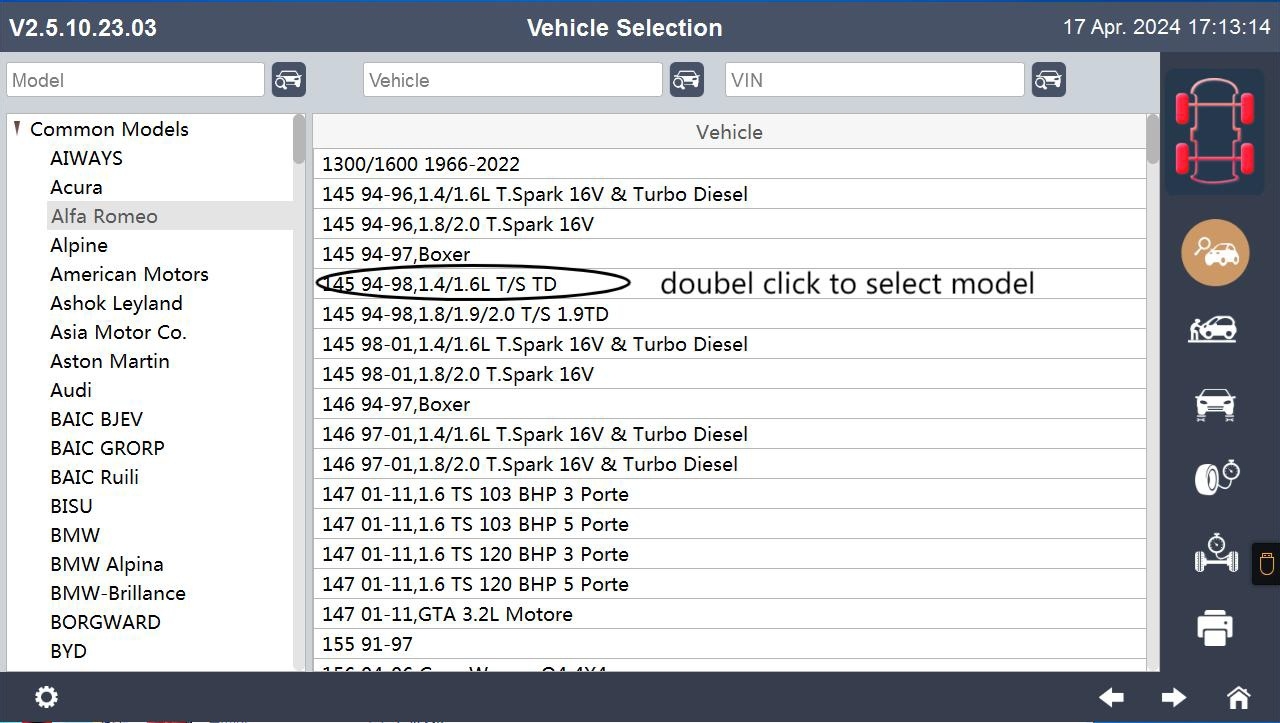The width and height of the screenshot is (1280, 723).
Task: Select the vehicle search icon in sidebar
Action: click(x=1215, y=253)
